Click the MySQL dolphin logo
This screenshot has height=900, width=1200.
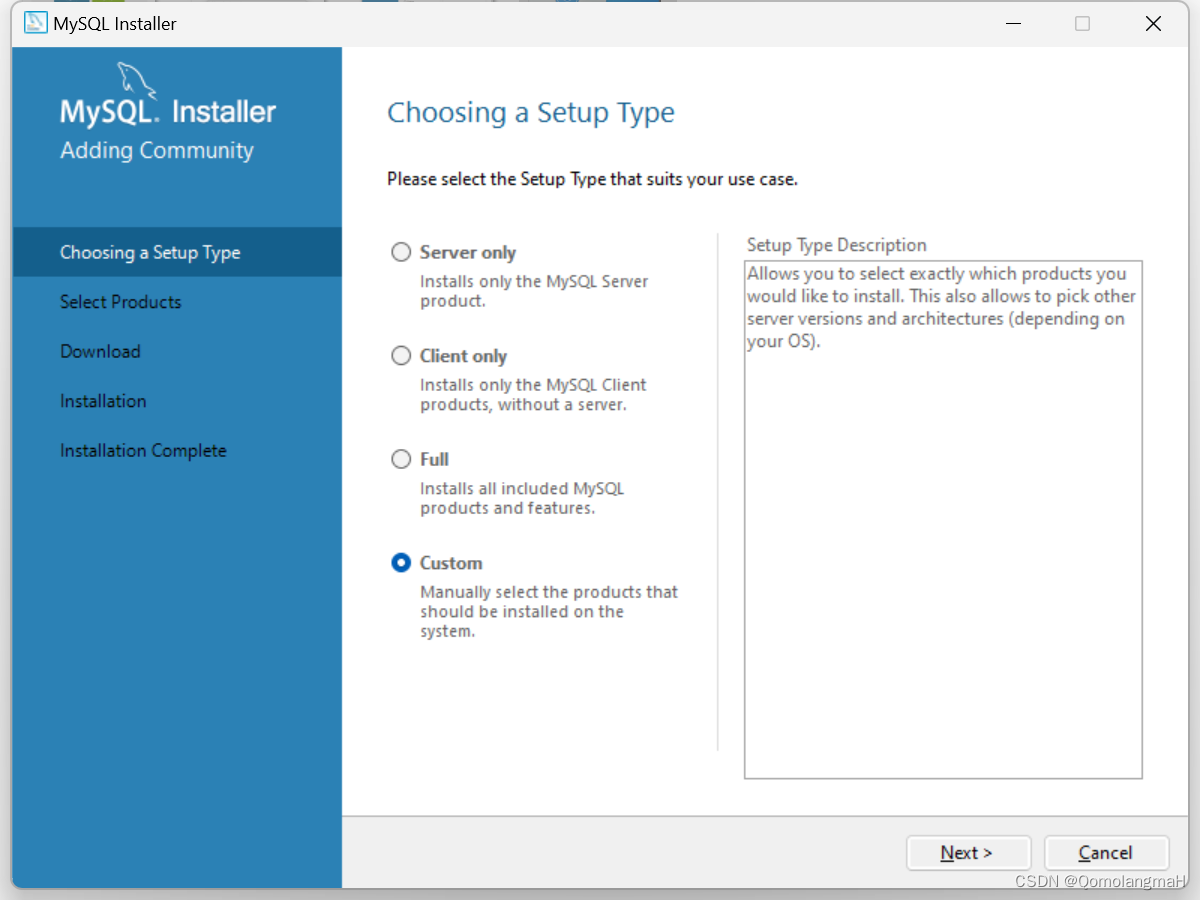(136, 80)
